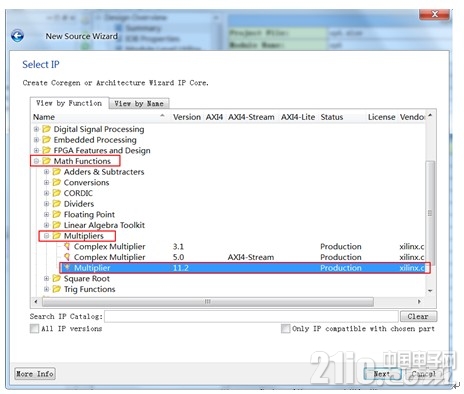
Task: Collapse the Multipliers node
Action: [x=47, y=236]
